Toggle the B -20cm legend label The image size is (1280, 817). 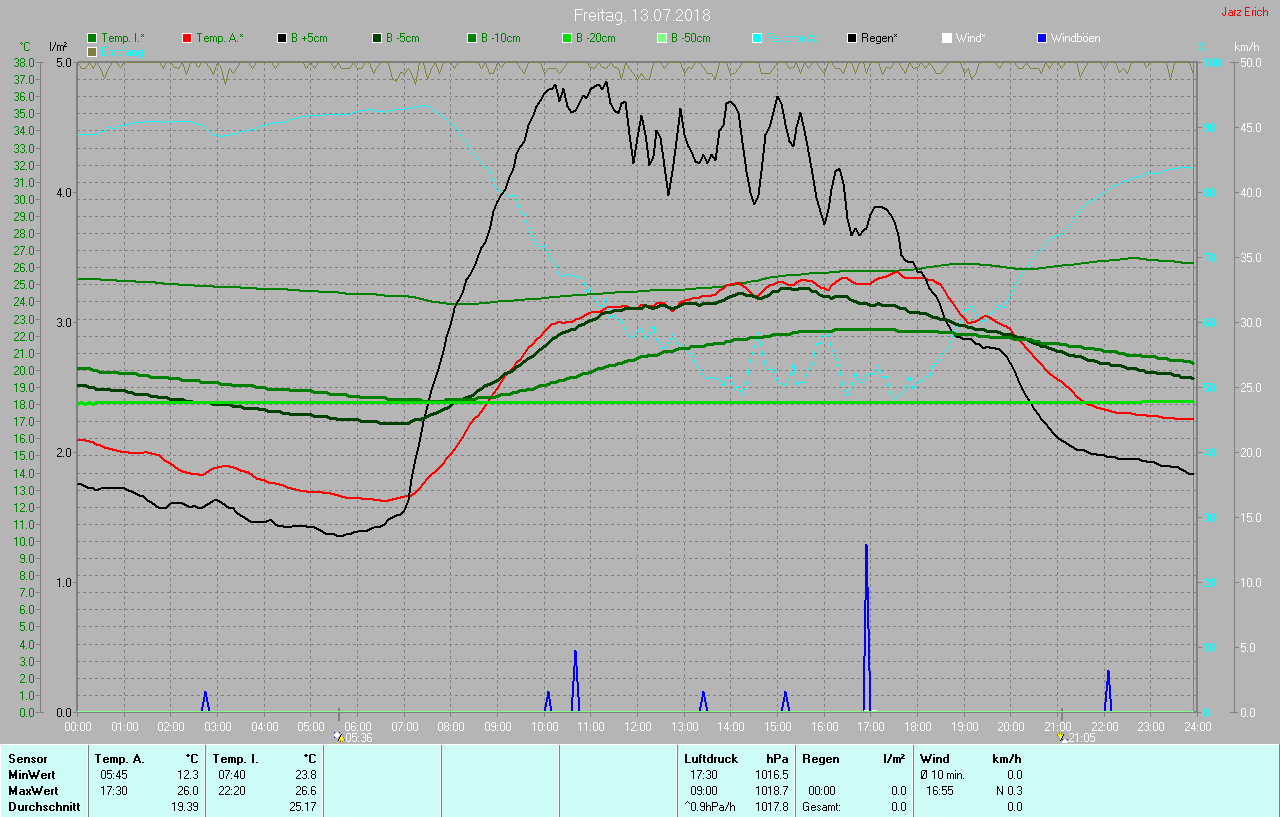coord(595,38)
